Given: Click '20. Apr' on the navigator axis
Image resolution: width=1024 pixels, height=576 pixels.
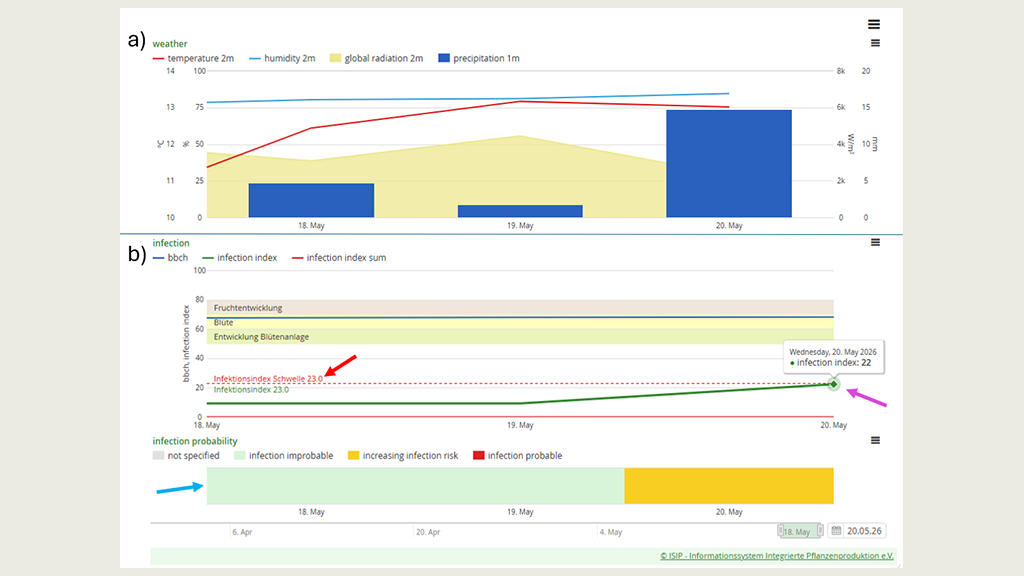Looking at the screenshot, I should pos(428,532).
